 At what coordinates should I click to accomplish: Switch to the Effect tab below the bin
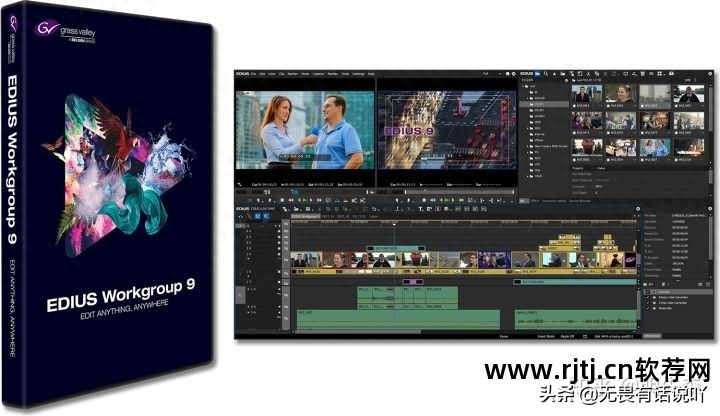536,202
